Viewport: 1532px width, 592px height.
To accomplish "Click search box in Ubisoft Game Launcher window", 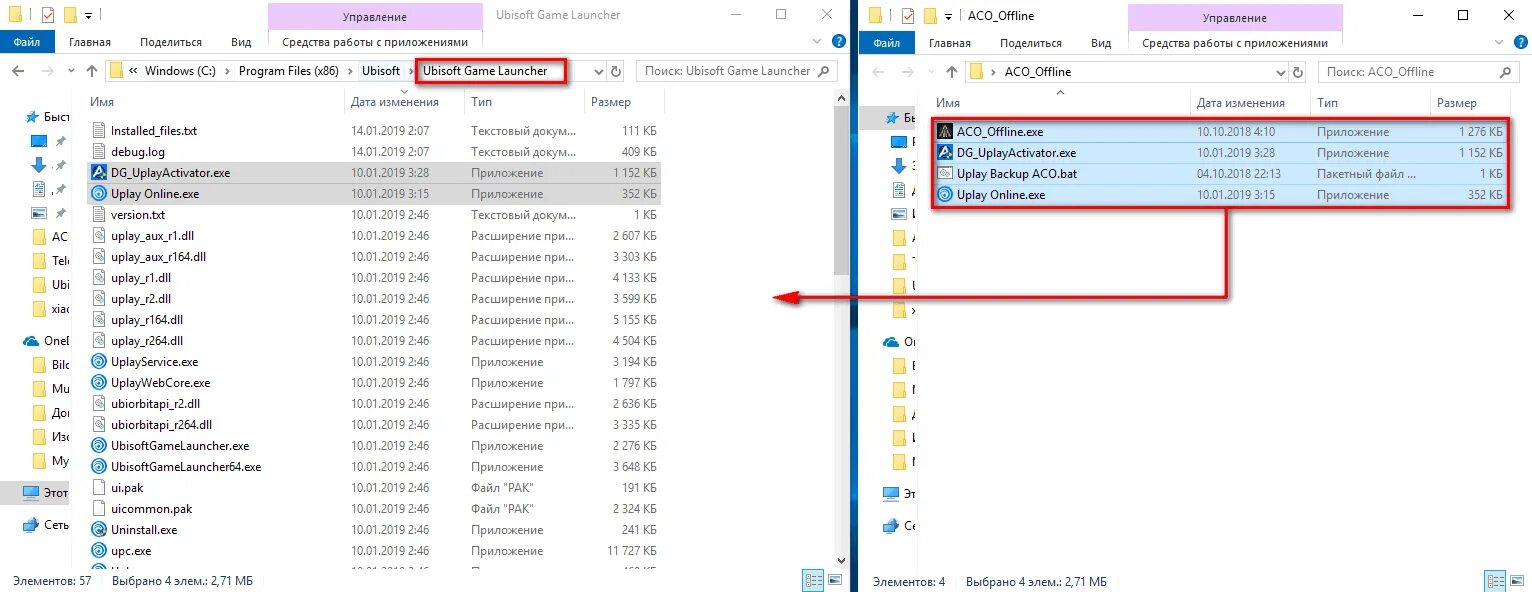I will [x=737, y=71].
